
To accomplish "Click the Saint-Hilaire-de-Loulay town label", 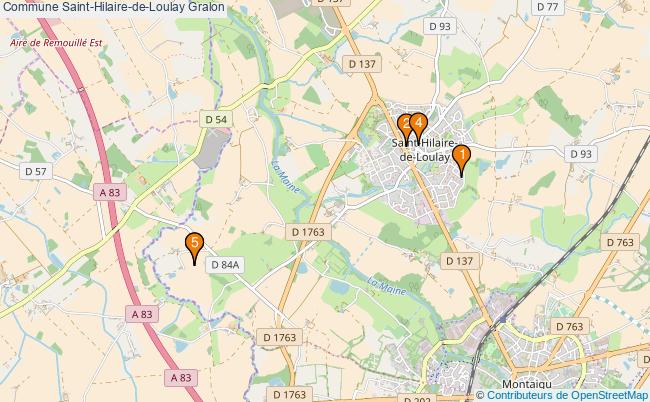I will click(x=424, y=150).
